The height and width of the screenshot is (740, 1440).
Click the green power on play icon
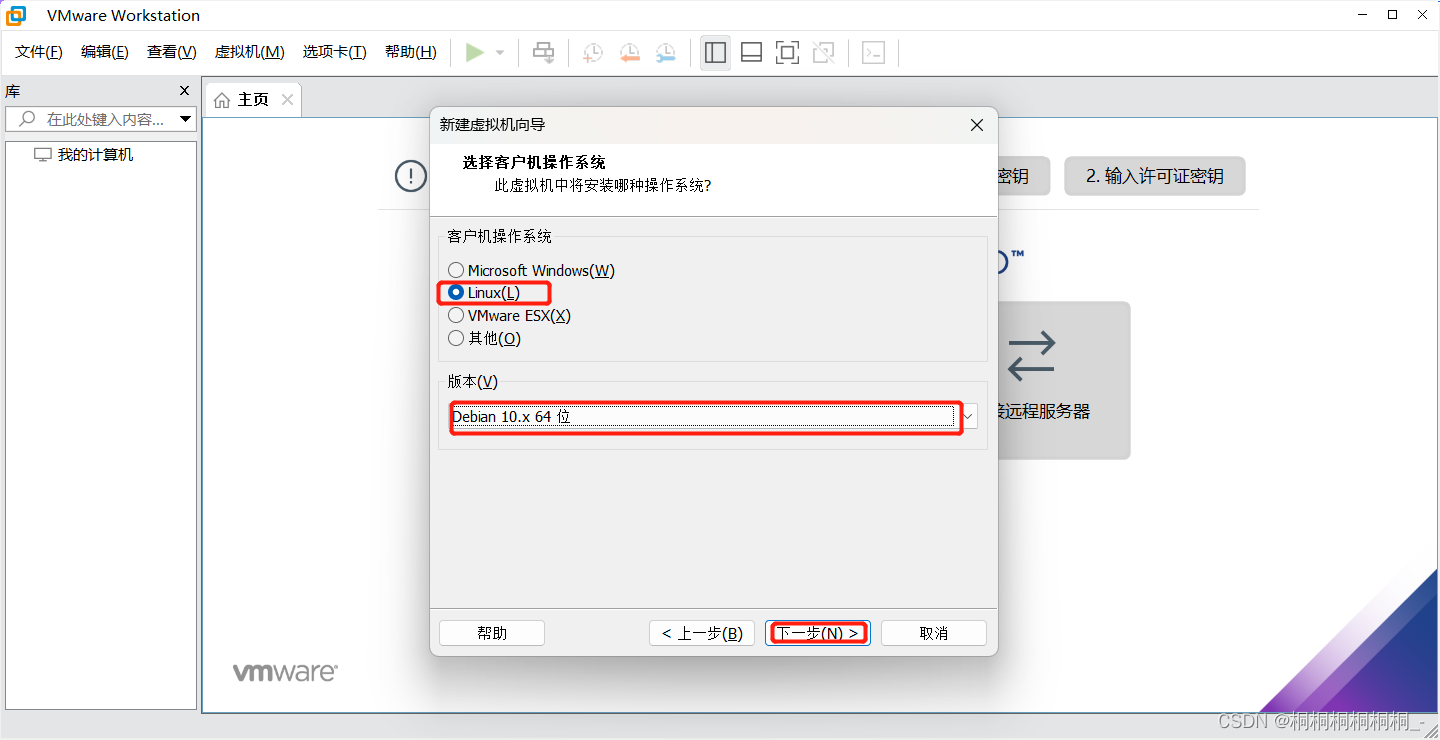pyautogui.click(x=475, y=52)
